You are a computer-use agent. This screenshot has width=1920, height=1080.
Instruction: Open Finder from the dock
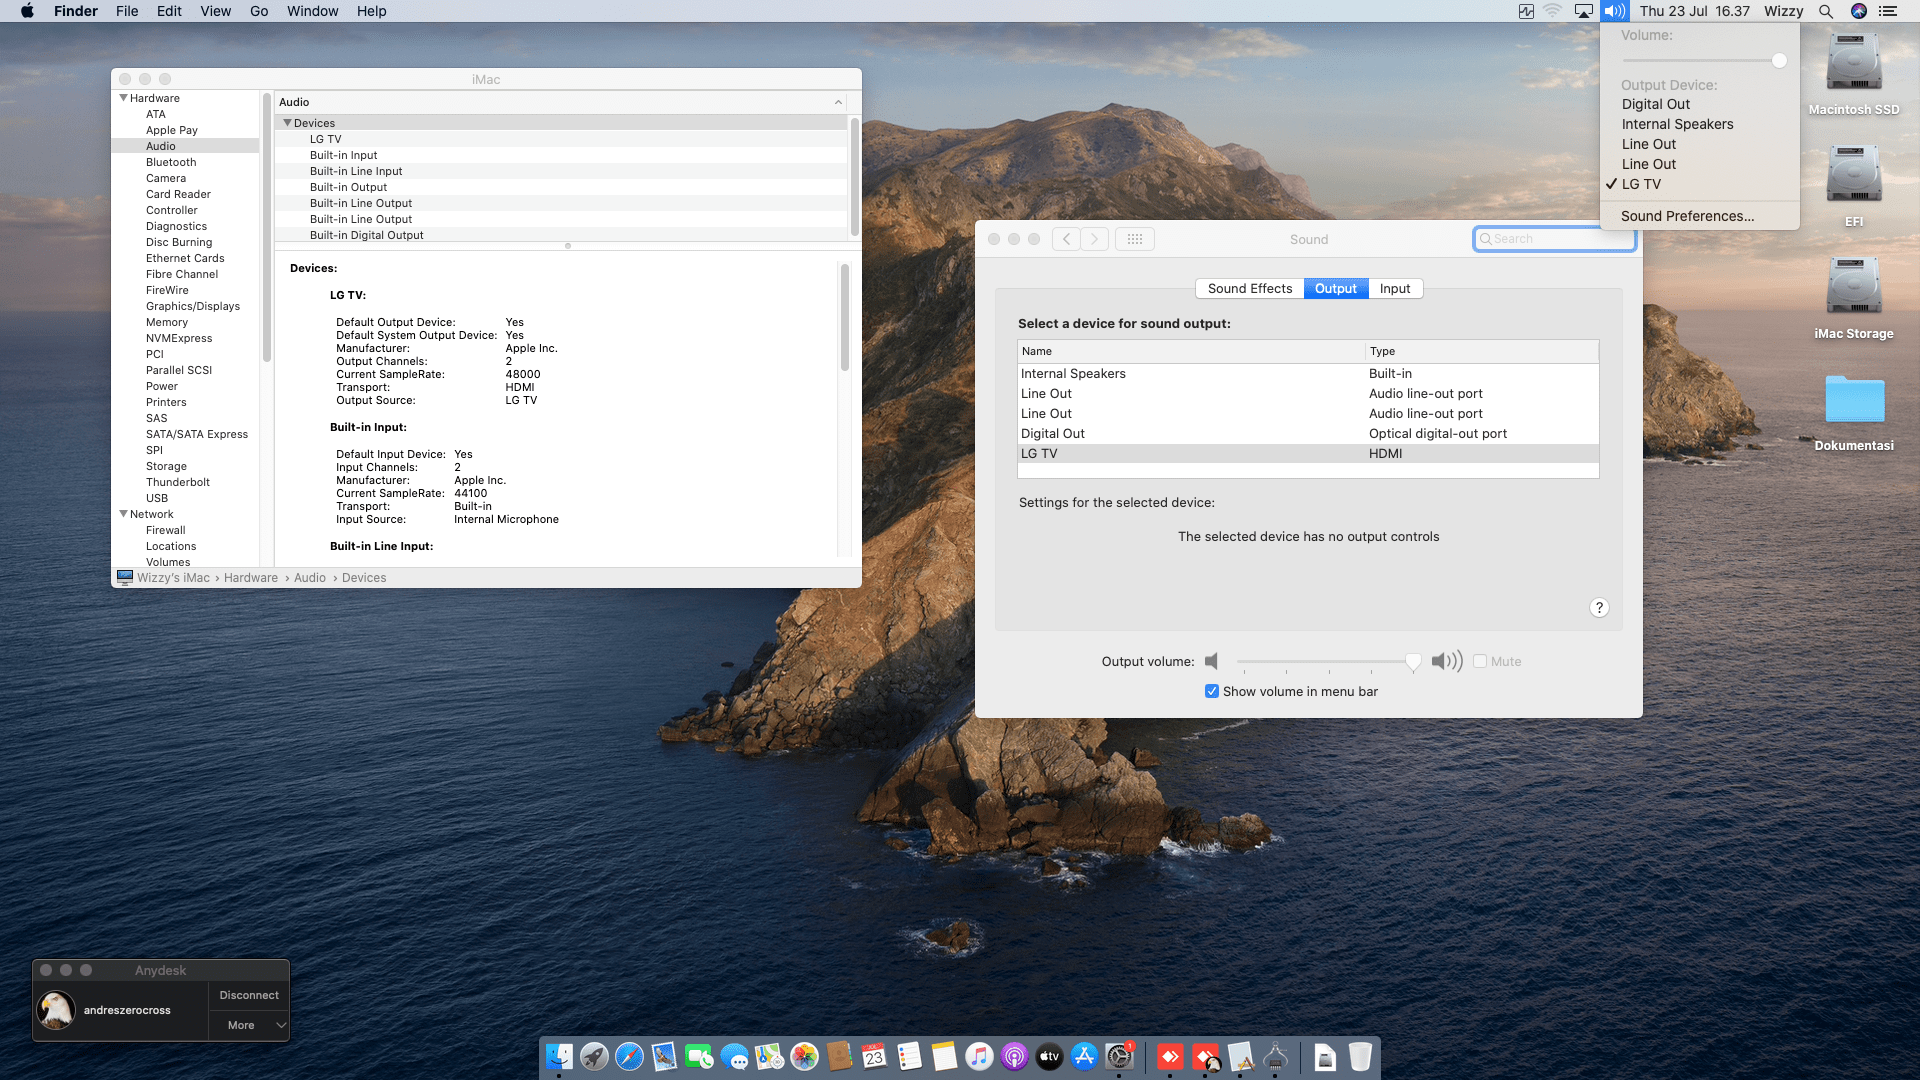coord(559,1056)
